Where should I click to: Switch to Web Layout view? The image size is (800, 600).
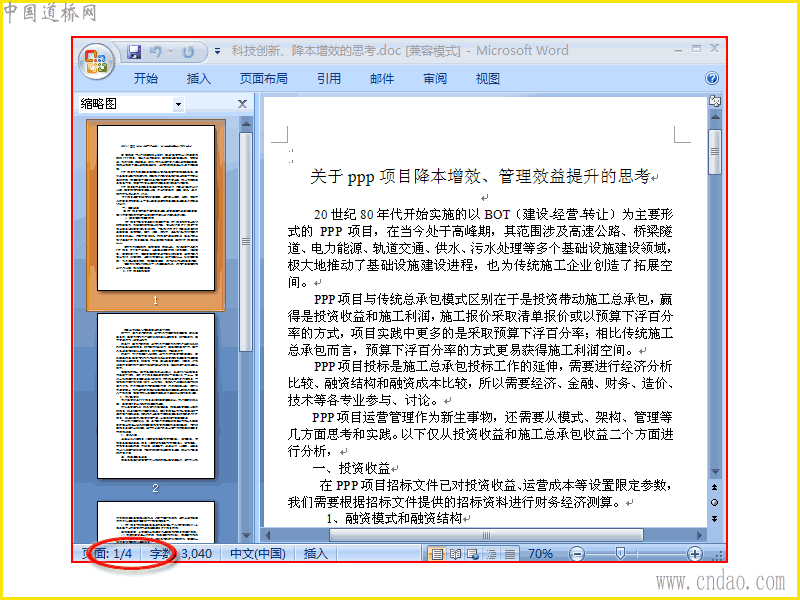[x=473, y=554]
